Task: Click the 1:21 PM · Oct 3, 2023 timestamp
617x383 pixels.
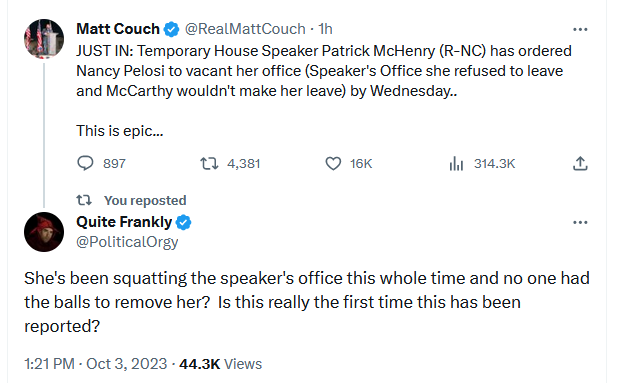Action: pyautogui.click(x=96, y=364)
